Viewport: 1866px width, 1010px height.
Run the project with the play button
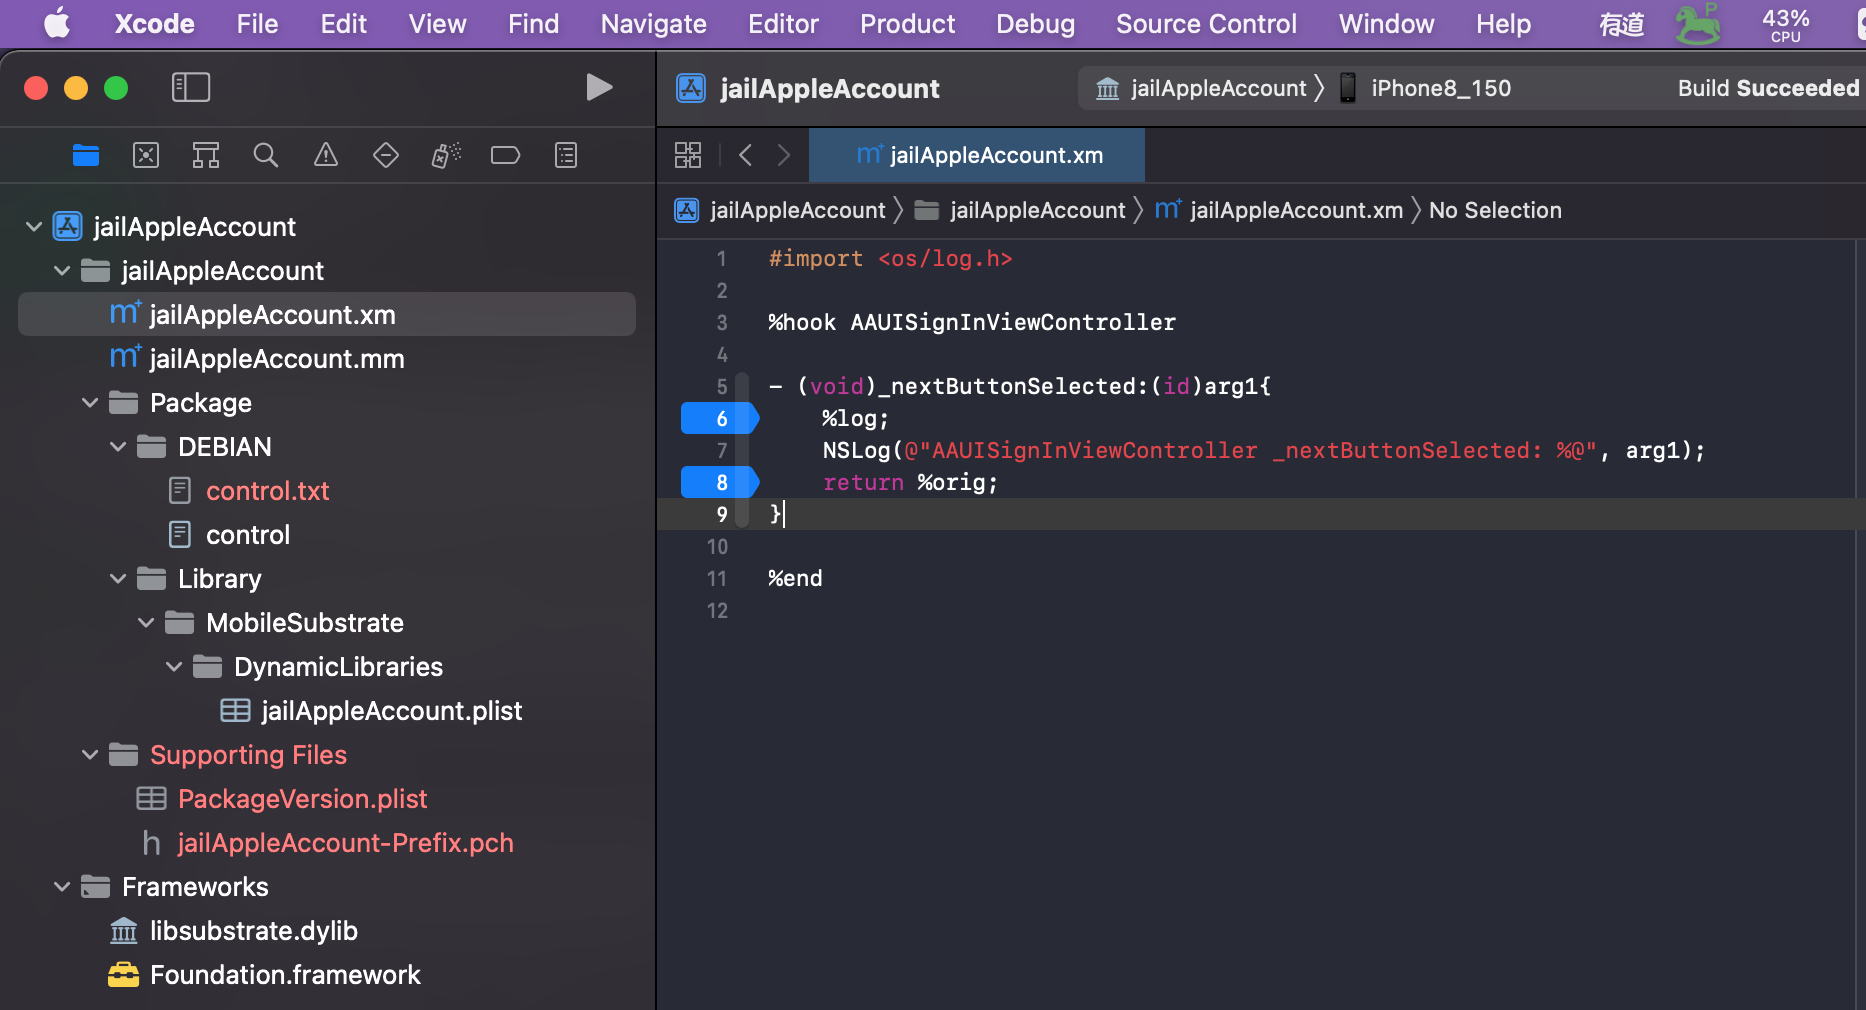point(599,88)
